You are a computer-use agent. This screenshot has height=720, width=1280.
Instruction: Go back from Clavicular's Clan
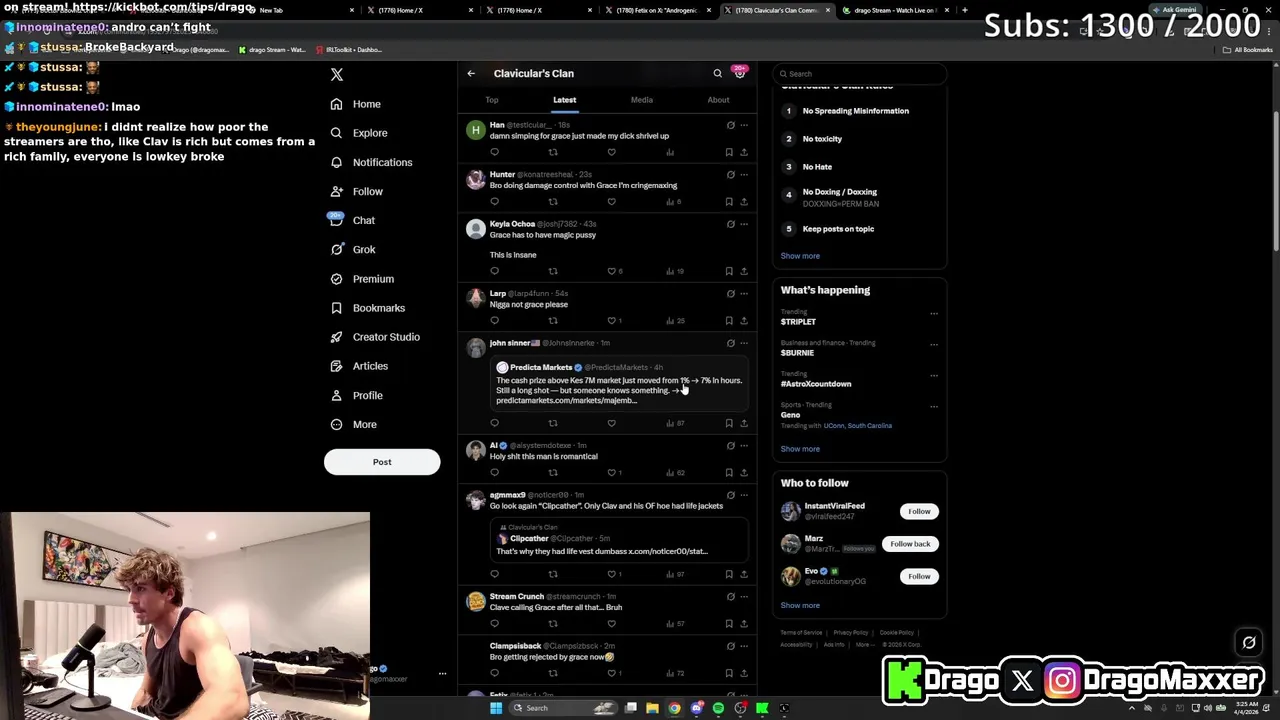(x=471, y=73)
